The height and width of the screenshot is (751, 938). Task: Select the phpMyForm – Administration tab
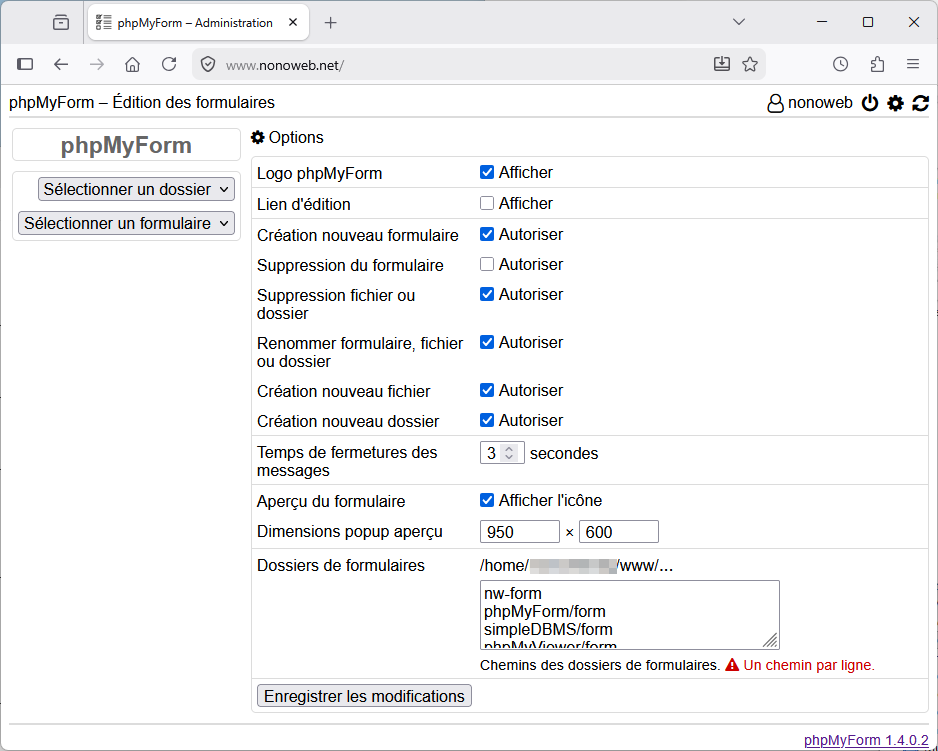198,23
